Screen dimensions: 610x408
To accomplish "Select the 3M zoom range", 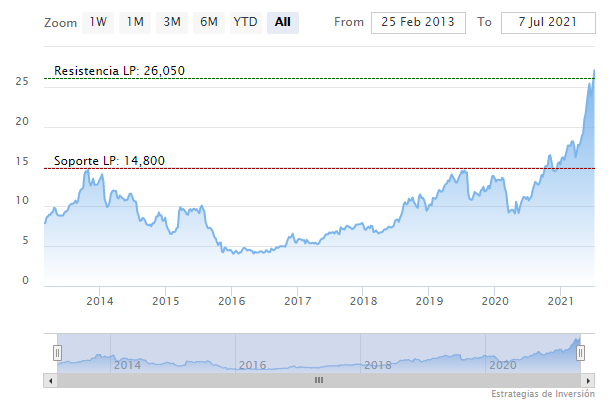I will [172, 21].
